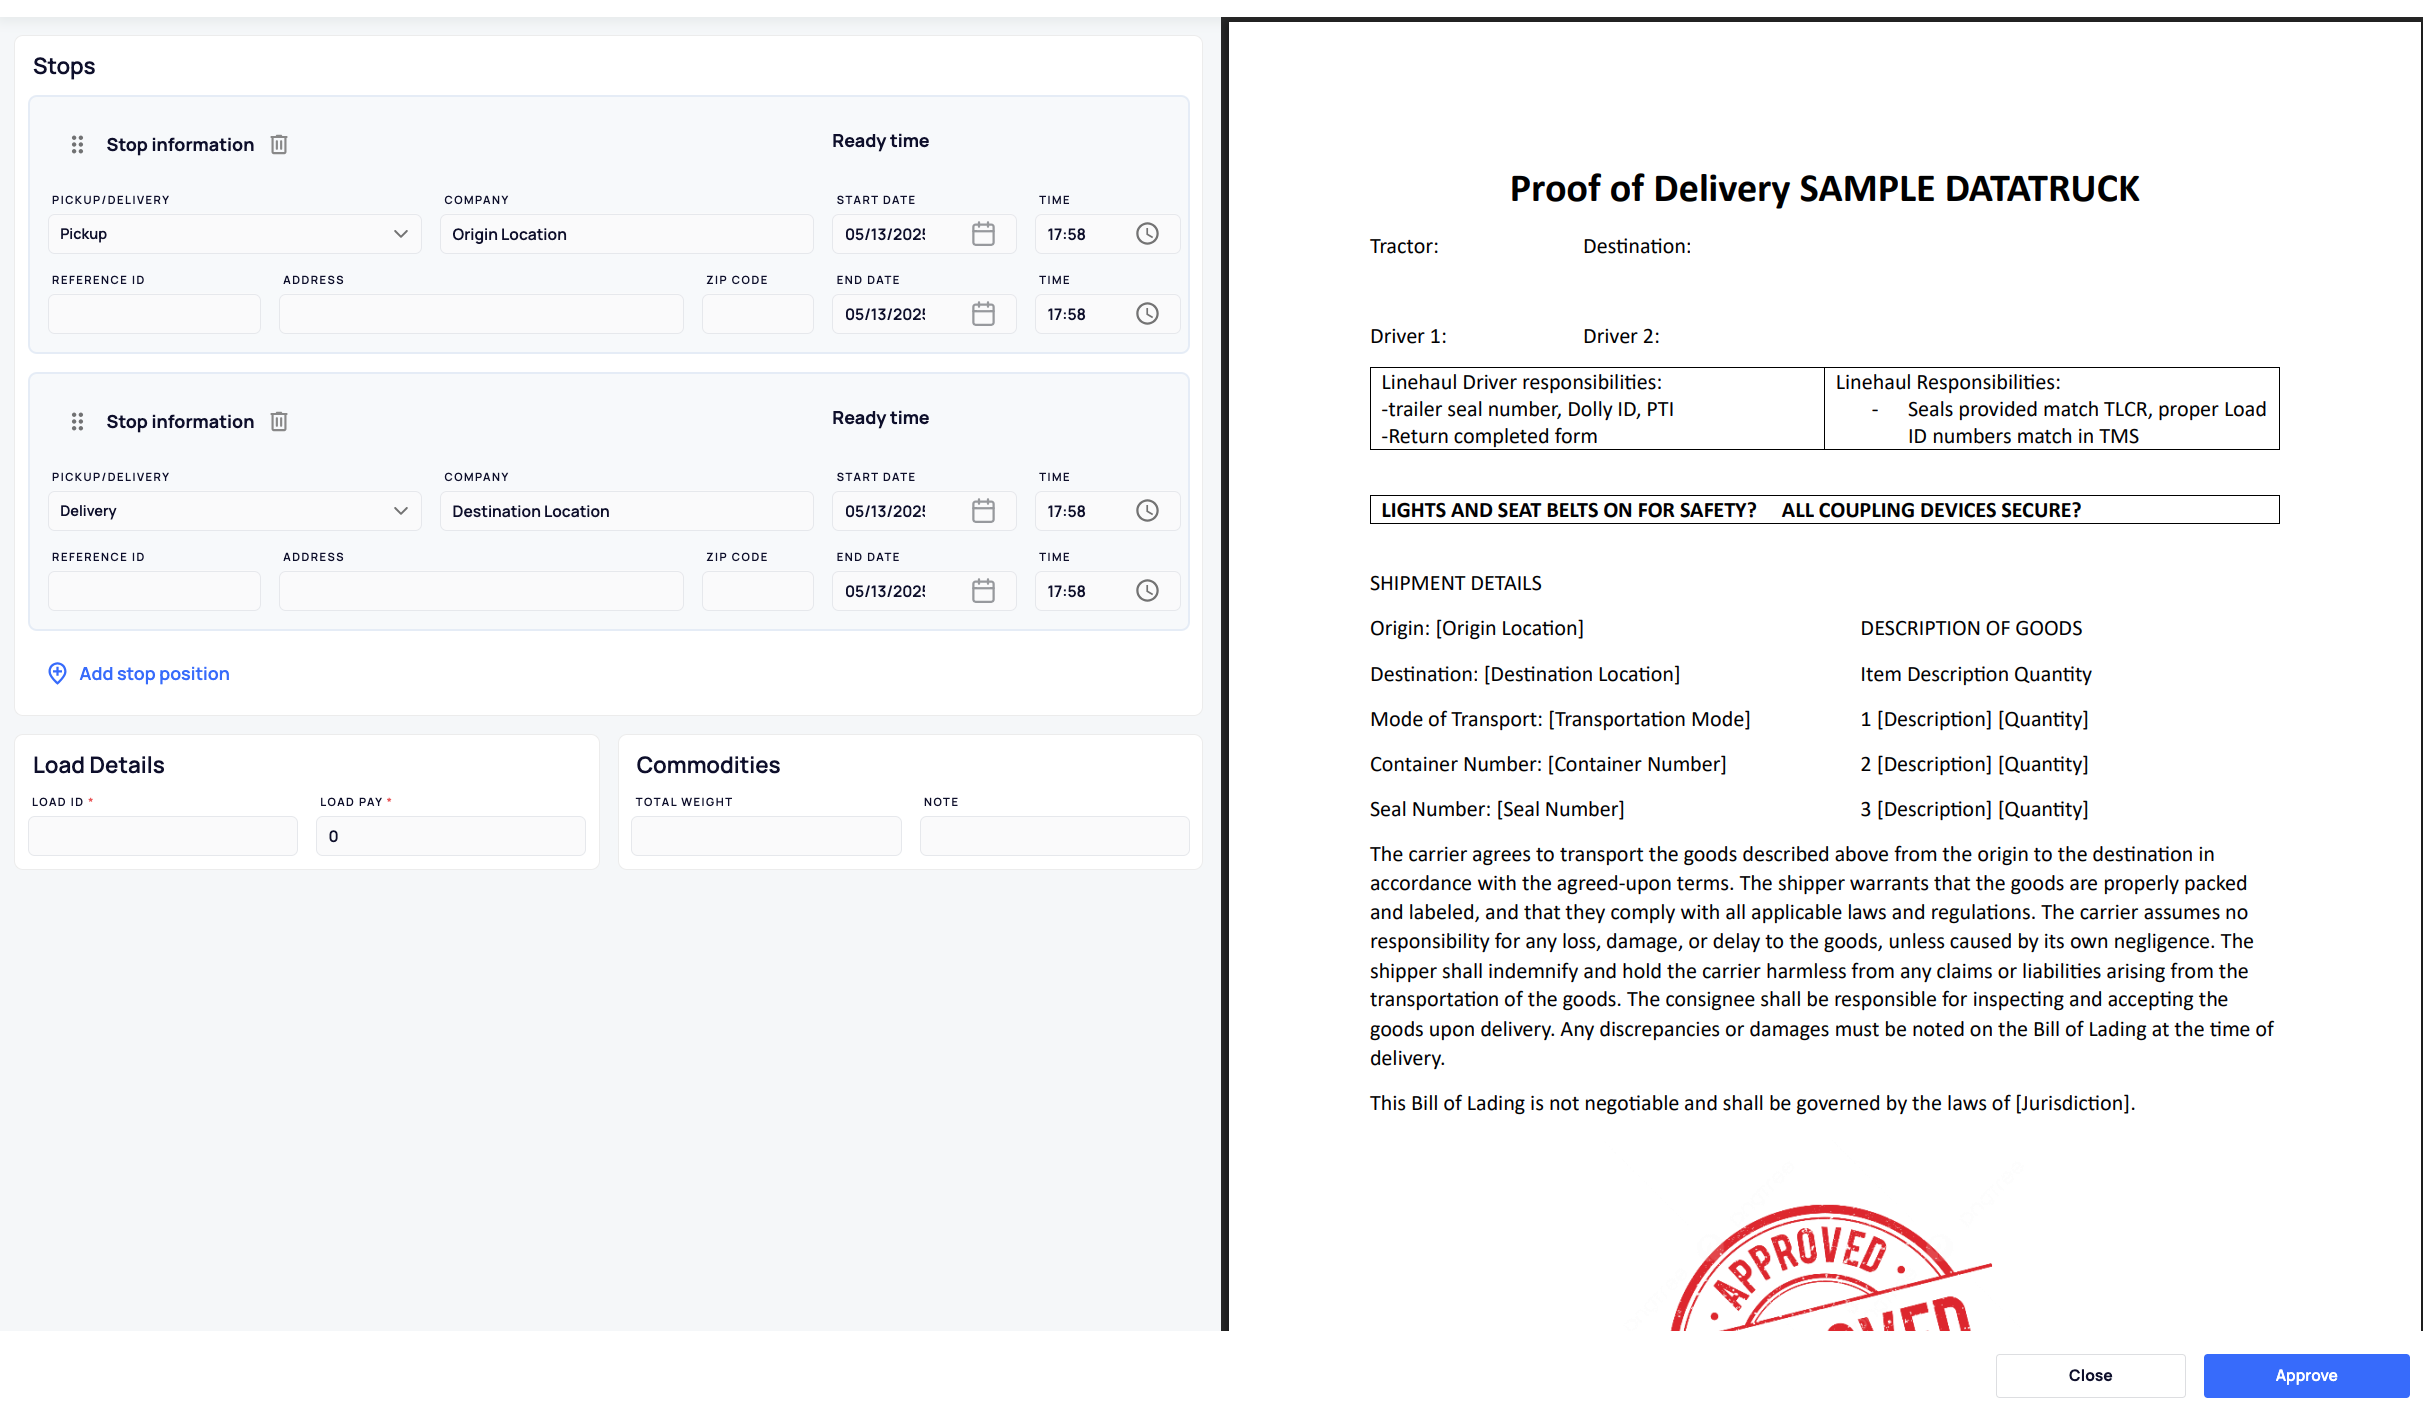Click drag handle of Delivery stop
Screen dimensions: 2423x1421
[77, 422]
